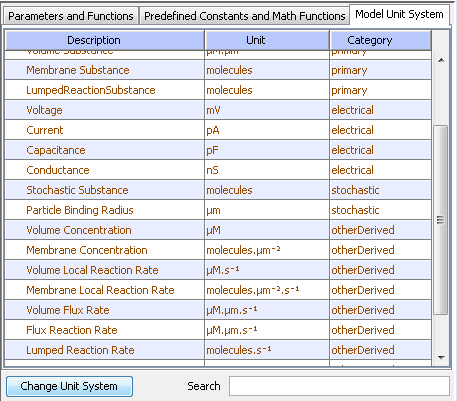Viewport: 457px width, 401px height.
Task: Click the vertical scrollbar thumb
Action: click(441, 220)
